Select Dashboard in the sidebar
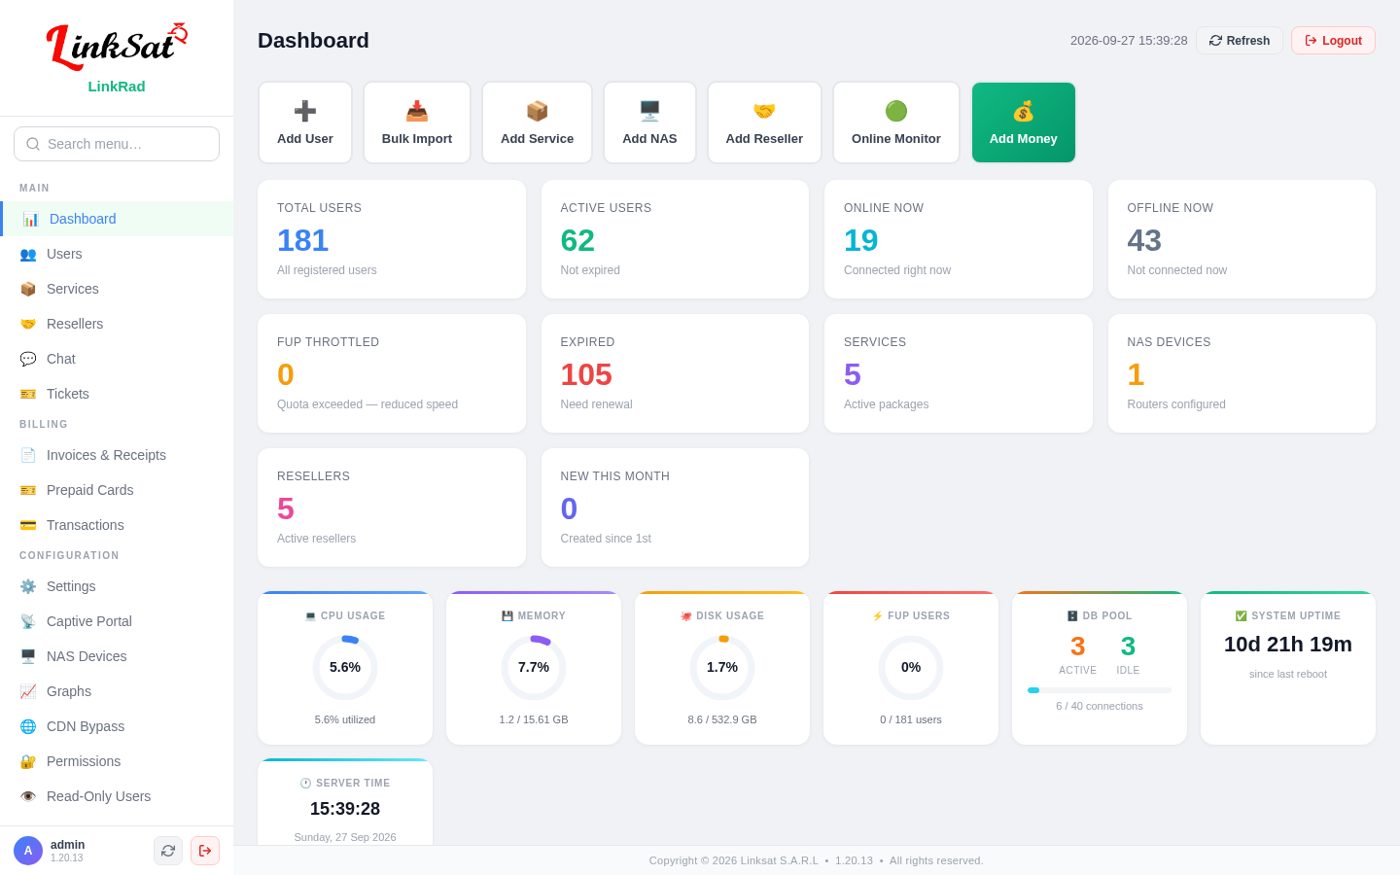1400x875 pixels. [x=117, y=219]
